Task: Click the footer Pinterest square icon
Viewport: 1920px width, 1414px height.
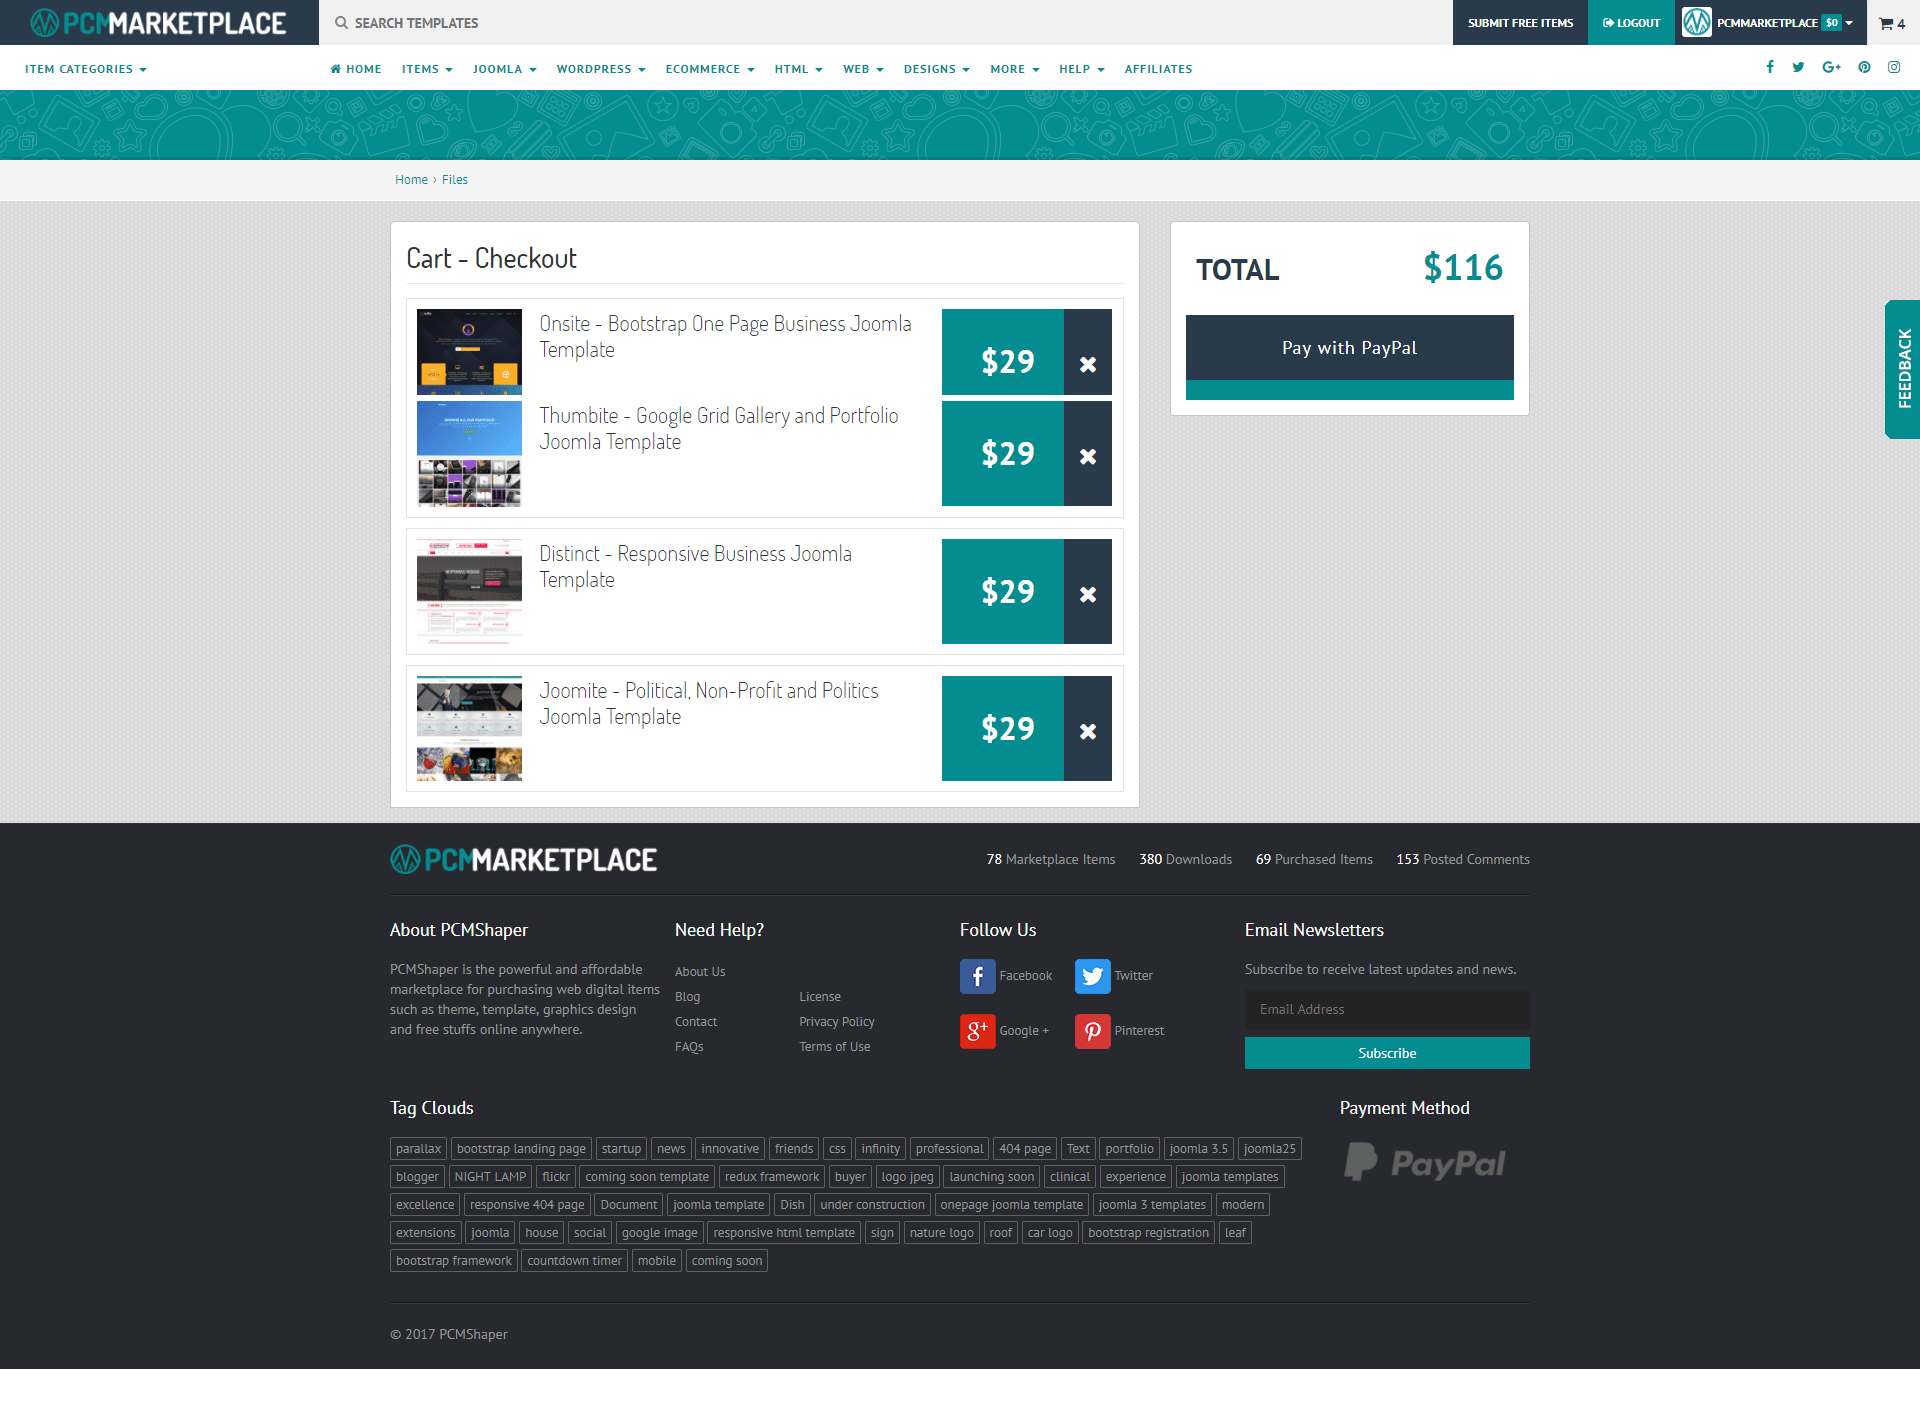Action: tap(1092, 1031)
